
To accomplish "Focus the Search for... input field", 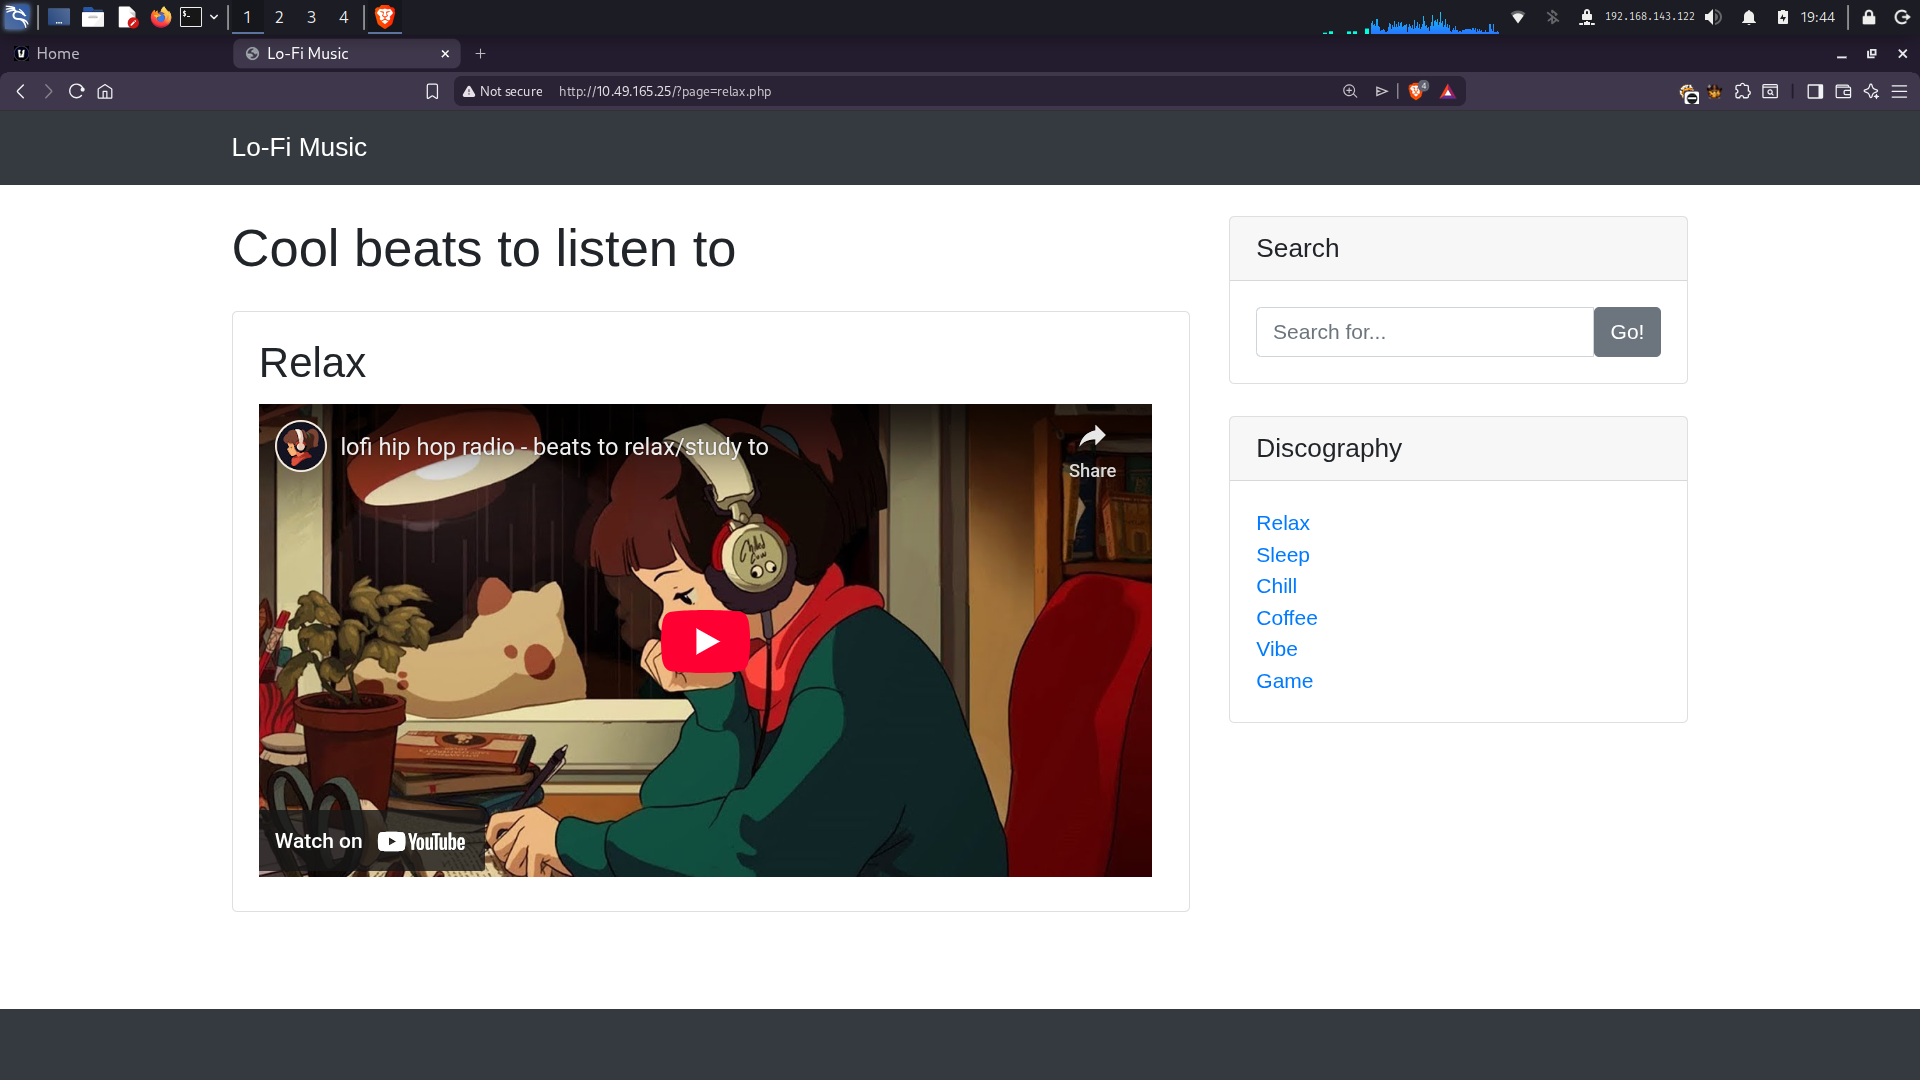I will [1424, 332].
